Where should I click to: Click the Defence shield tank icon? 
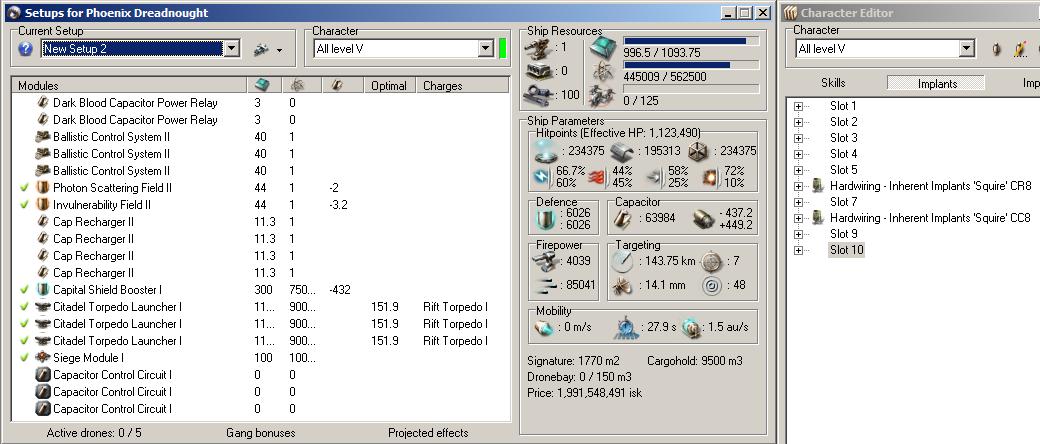click(545, 220)
